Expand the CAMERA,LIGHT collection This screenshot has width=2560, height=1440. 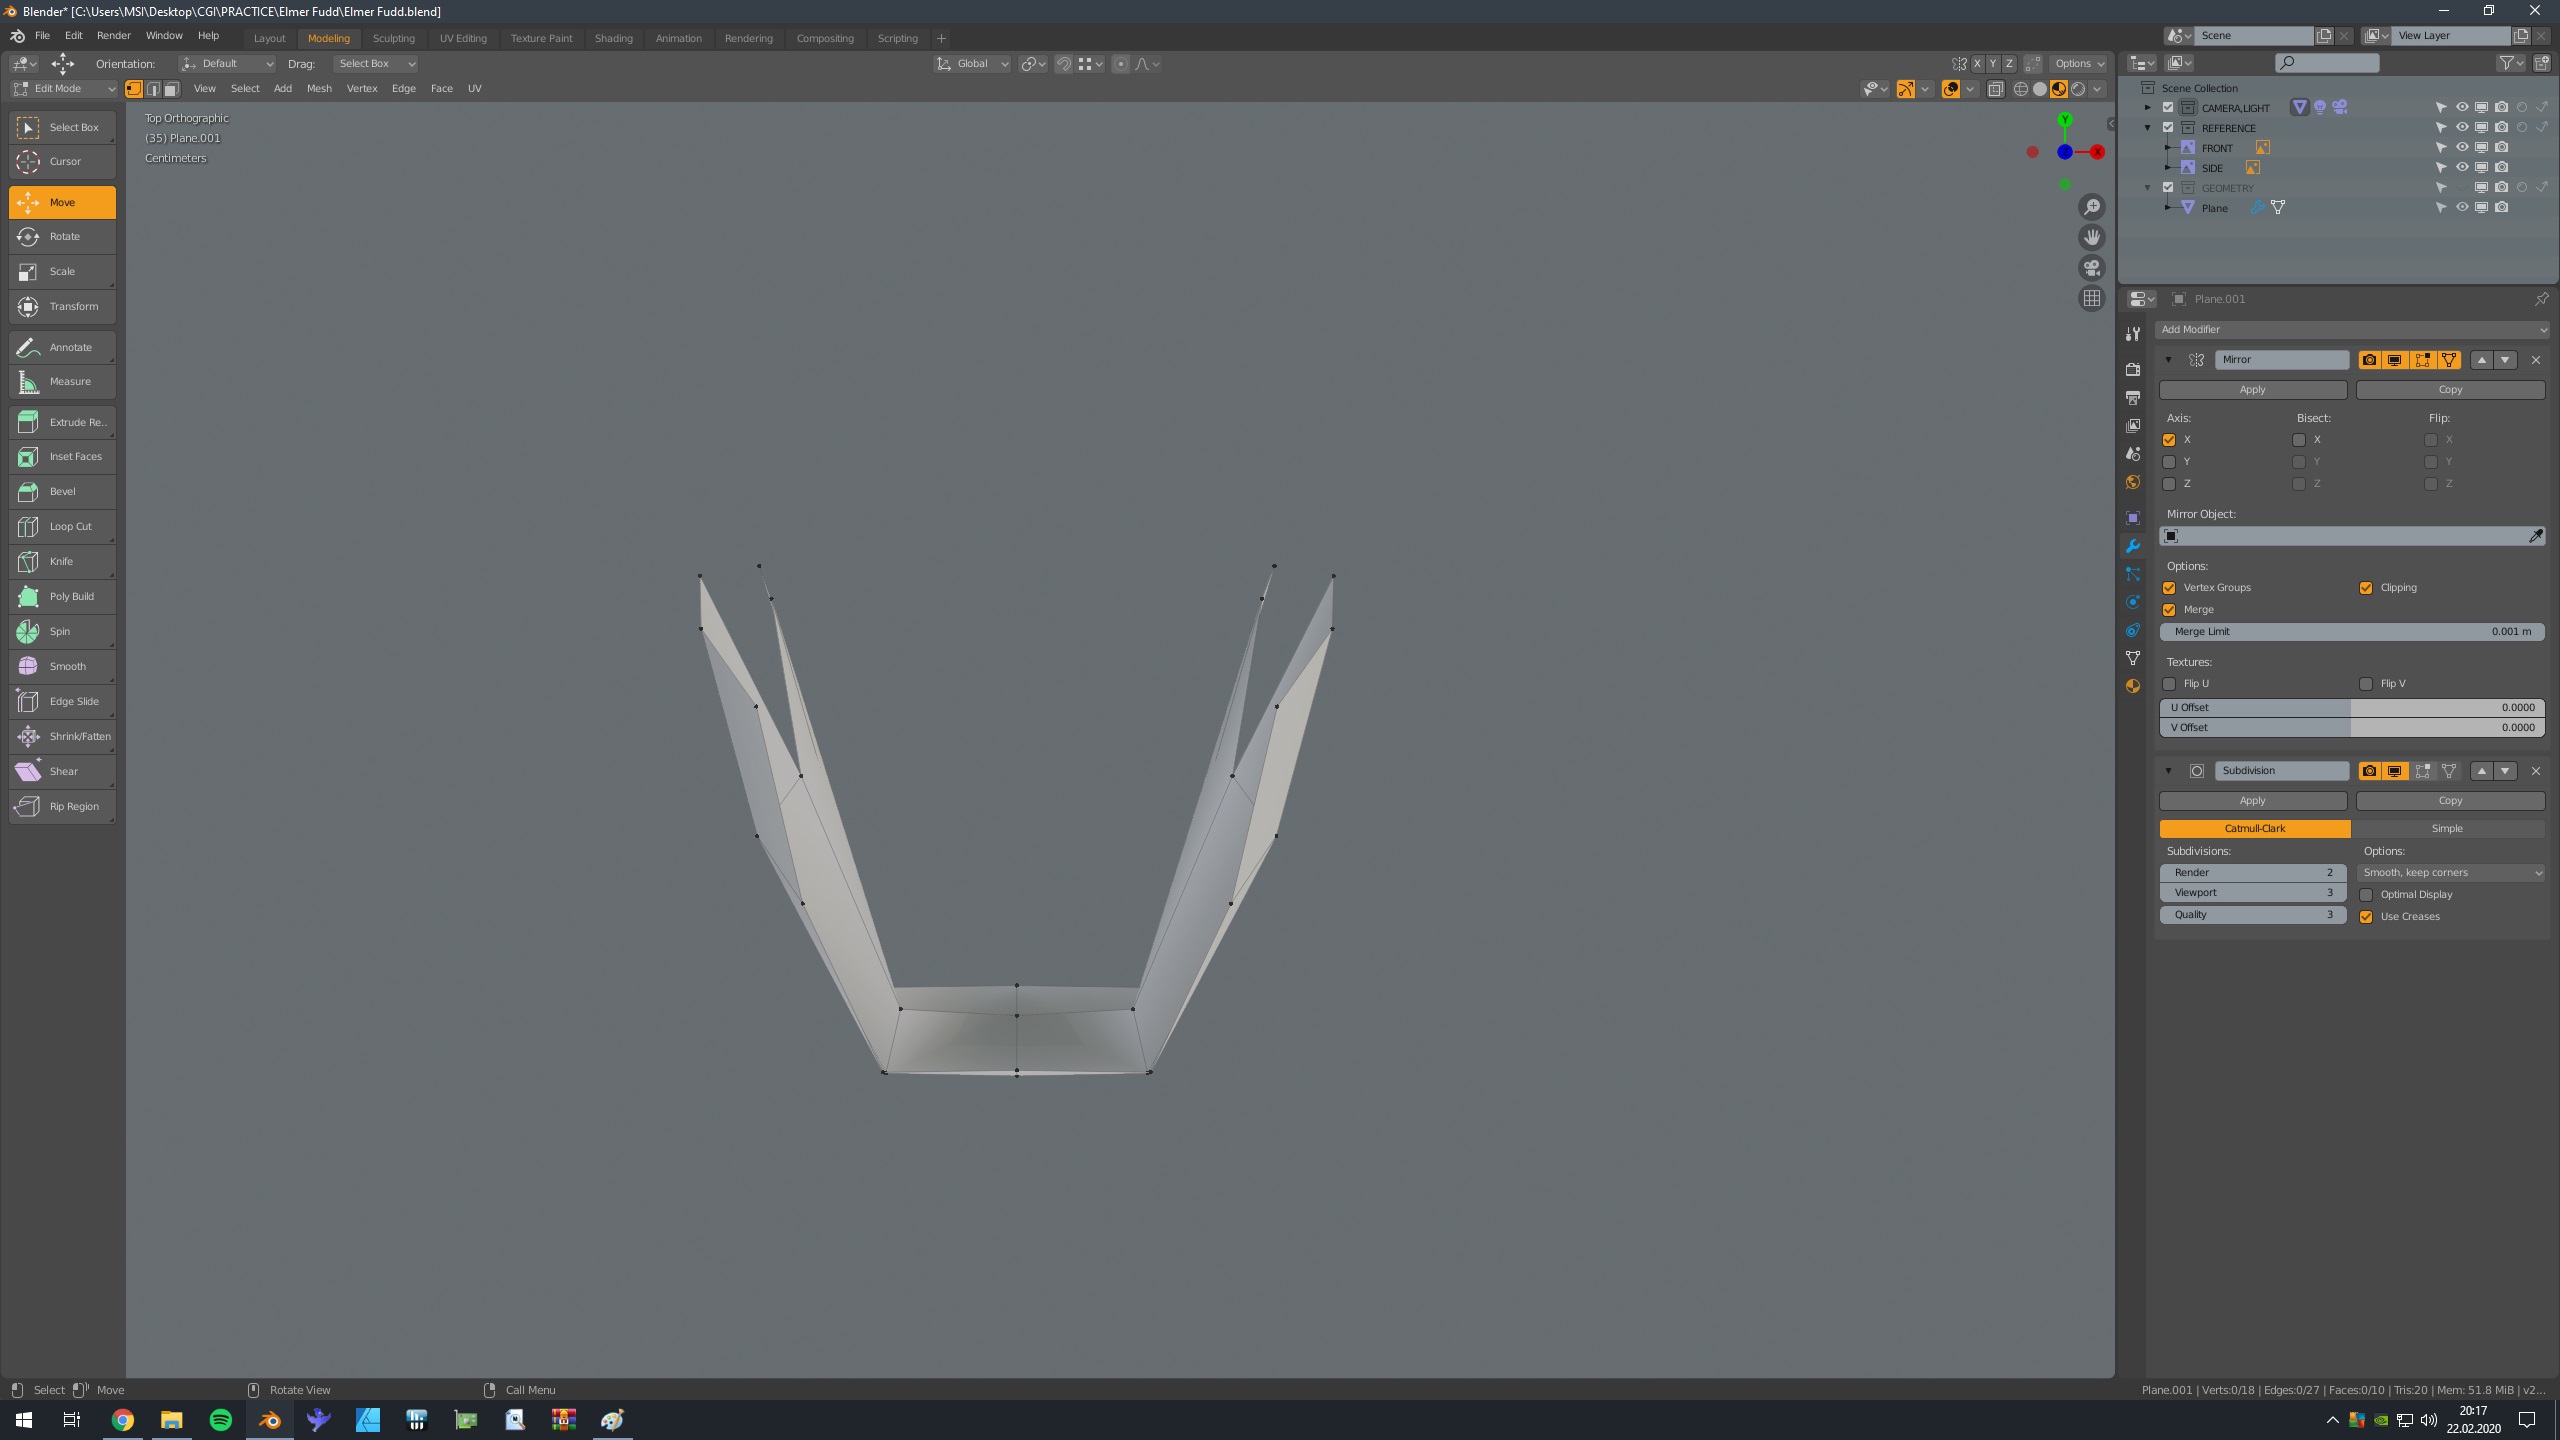[2147, 108]
